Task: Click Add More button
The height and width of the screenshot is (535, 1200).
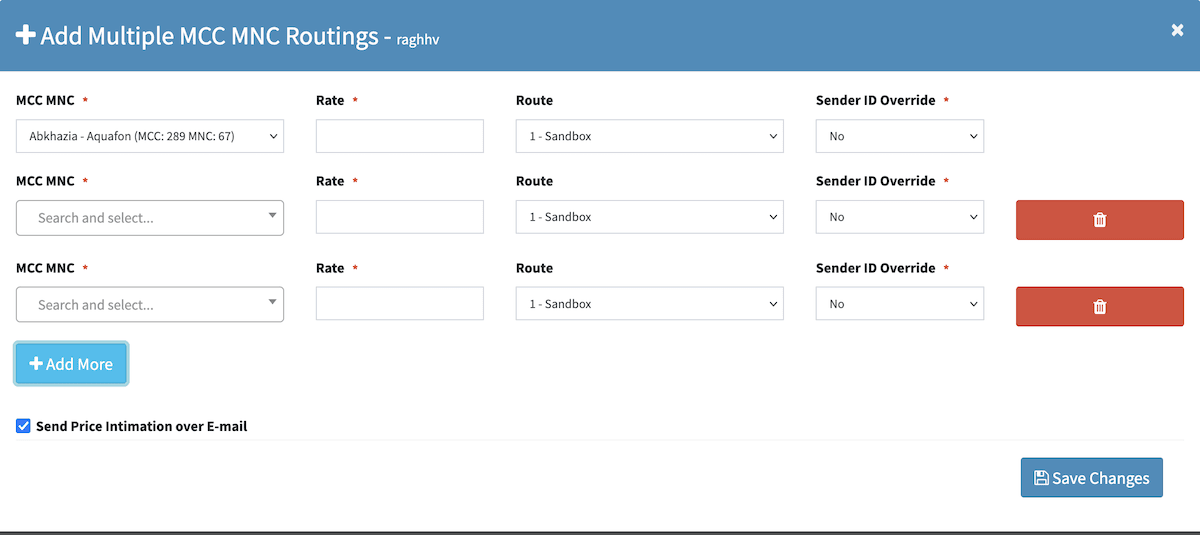Action: click(71, 364)
